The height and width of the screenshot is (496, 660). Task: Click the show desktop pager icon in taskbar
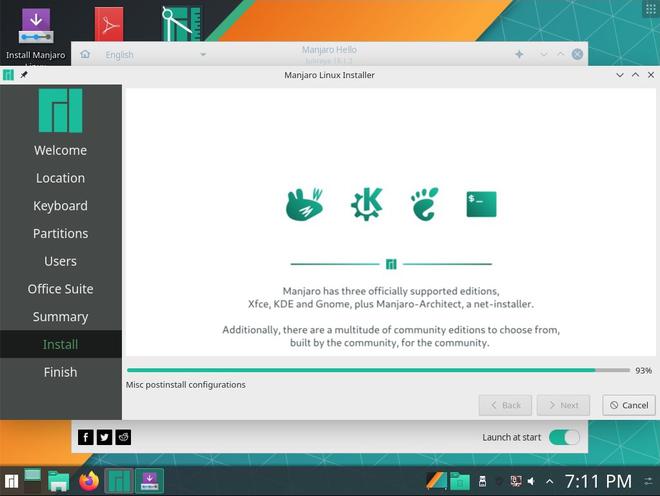32,480
